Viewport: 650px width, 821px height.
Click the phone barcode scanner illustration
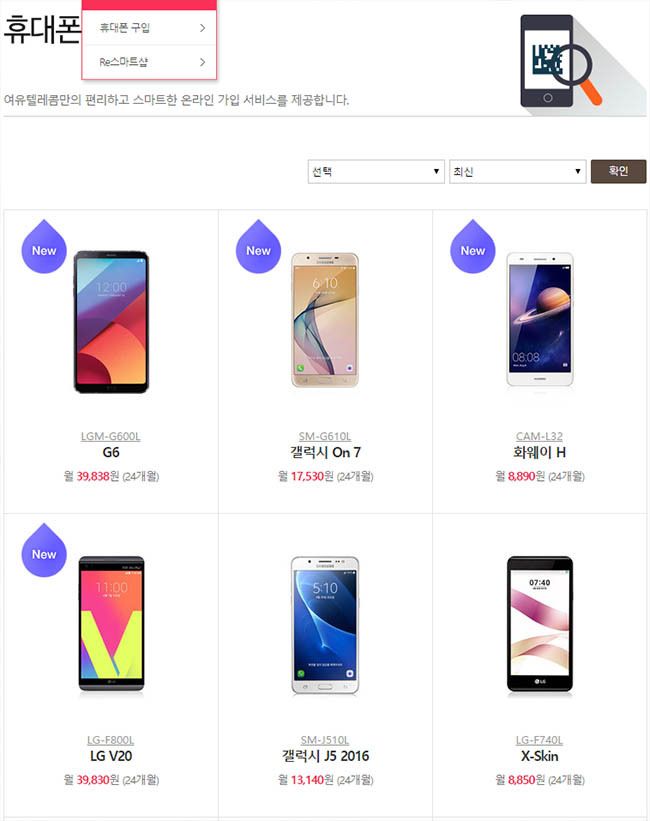point(560,61)
